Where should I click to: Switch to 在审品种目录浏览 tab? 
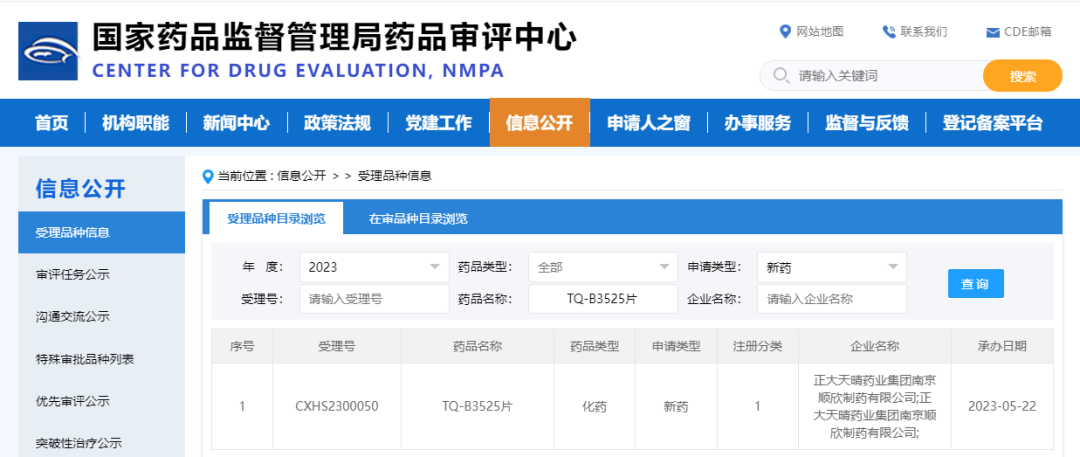[418, 218]
